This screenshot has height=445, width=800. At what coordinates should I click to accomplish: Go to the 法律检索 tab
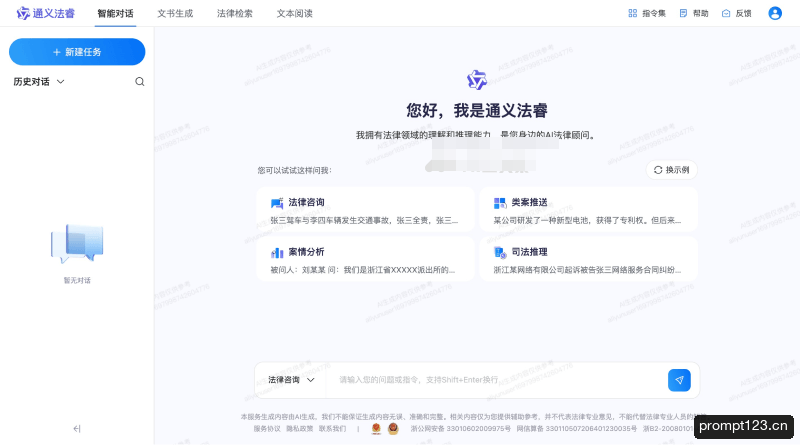click(x=235, y=14)
